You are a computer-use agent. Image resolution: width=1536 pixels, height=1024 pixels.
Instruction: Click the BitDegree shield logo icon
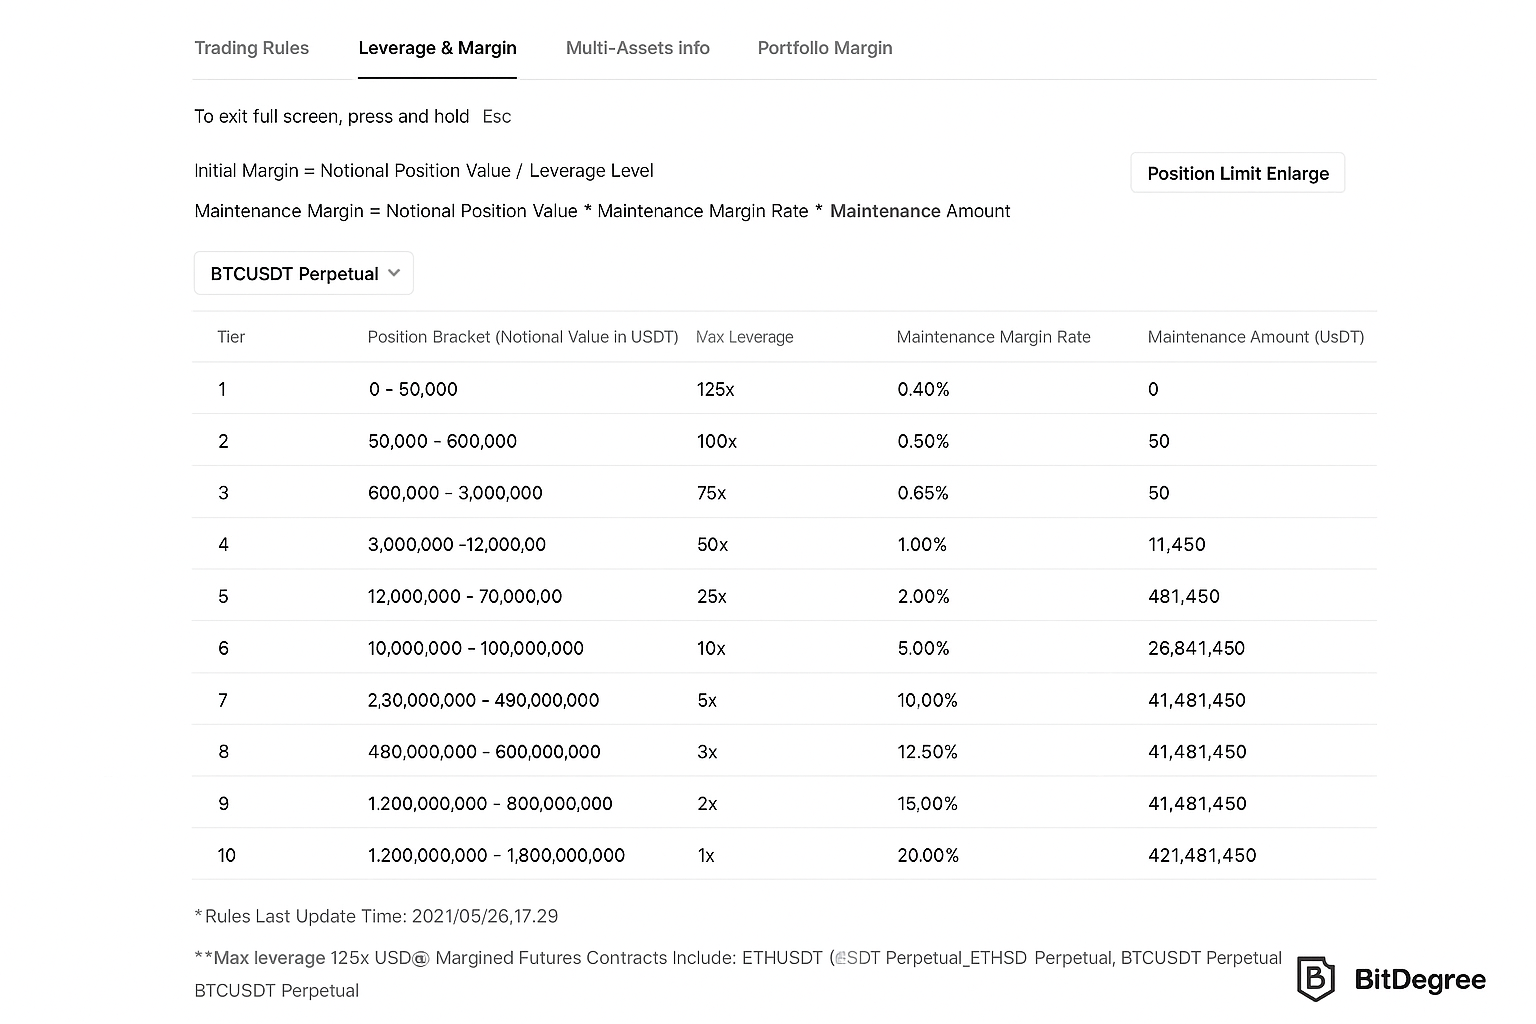click(x=1315, y=979)
